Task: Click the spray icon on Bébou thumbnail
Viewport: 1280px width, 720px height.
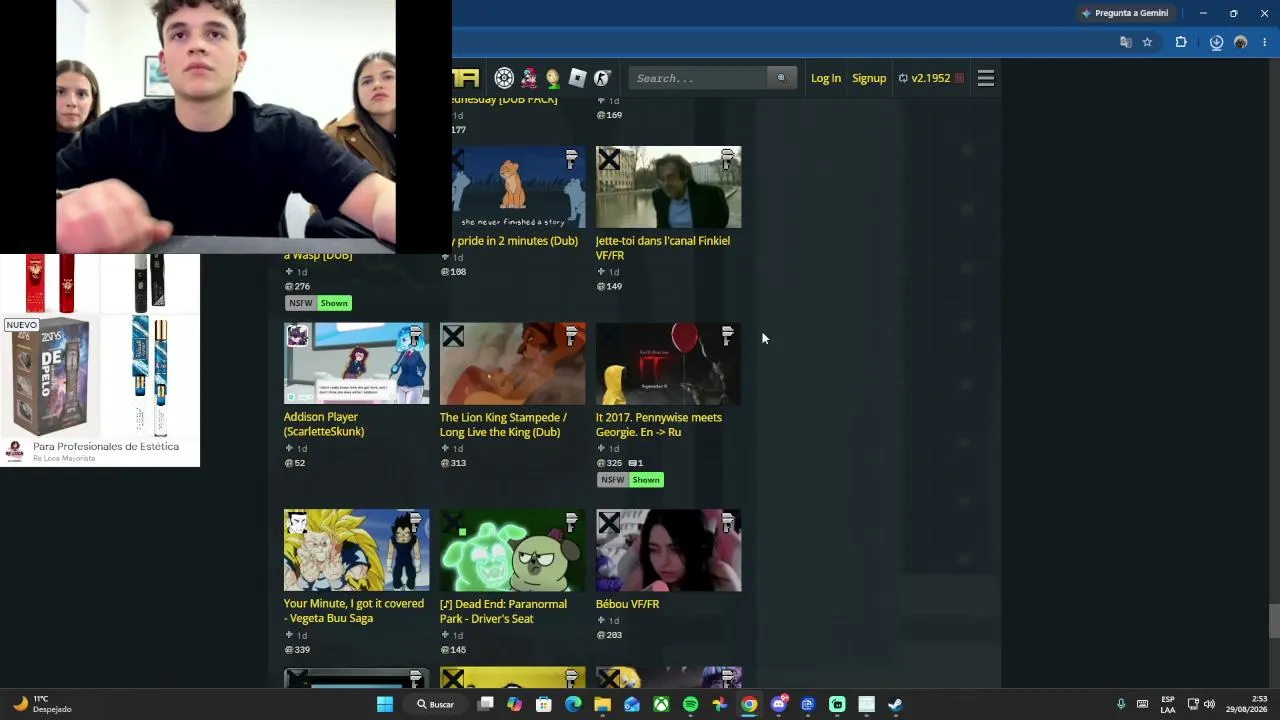Action: pyautogui.click(x=728, y=522)
